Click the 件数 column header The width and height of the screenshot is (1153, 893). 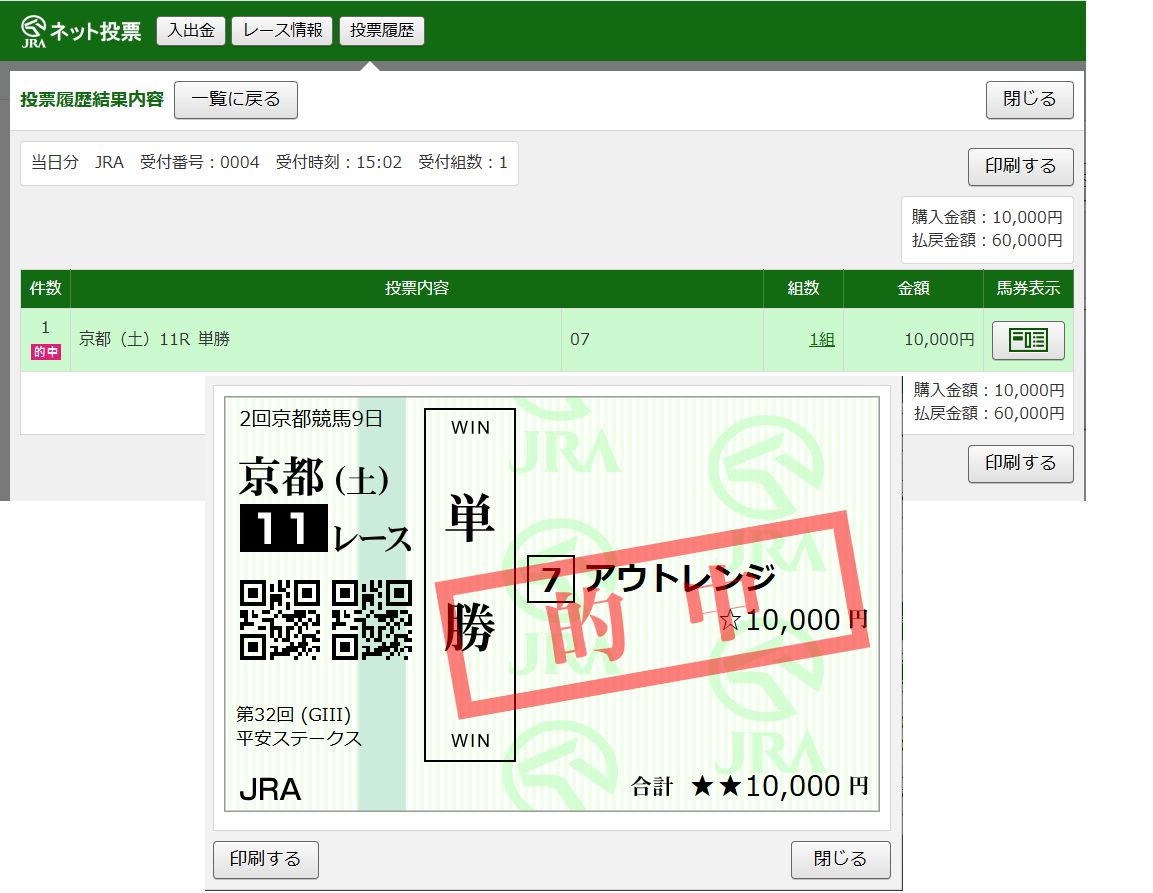click(x=46, y=288)
